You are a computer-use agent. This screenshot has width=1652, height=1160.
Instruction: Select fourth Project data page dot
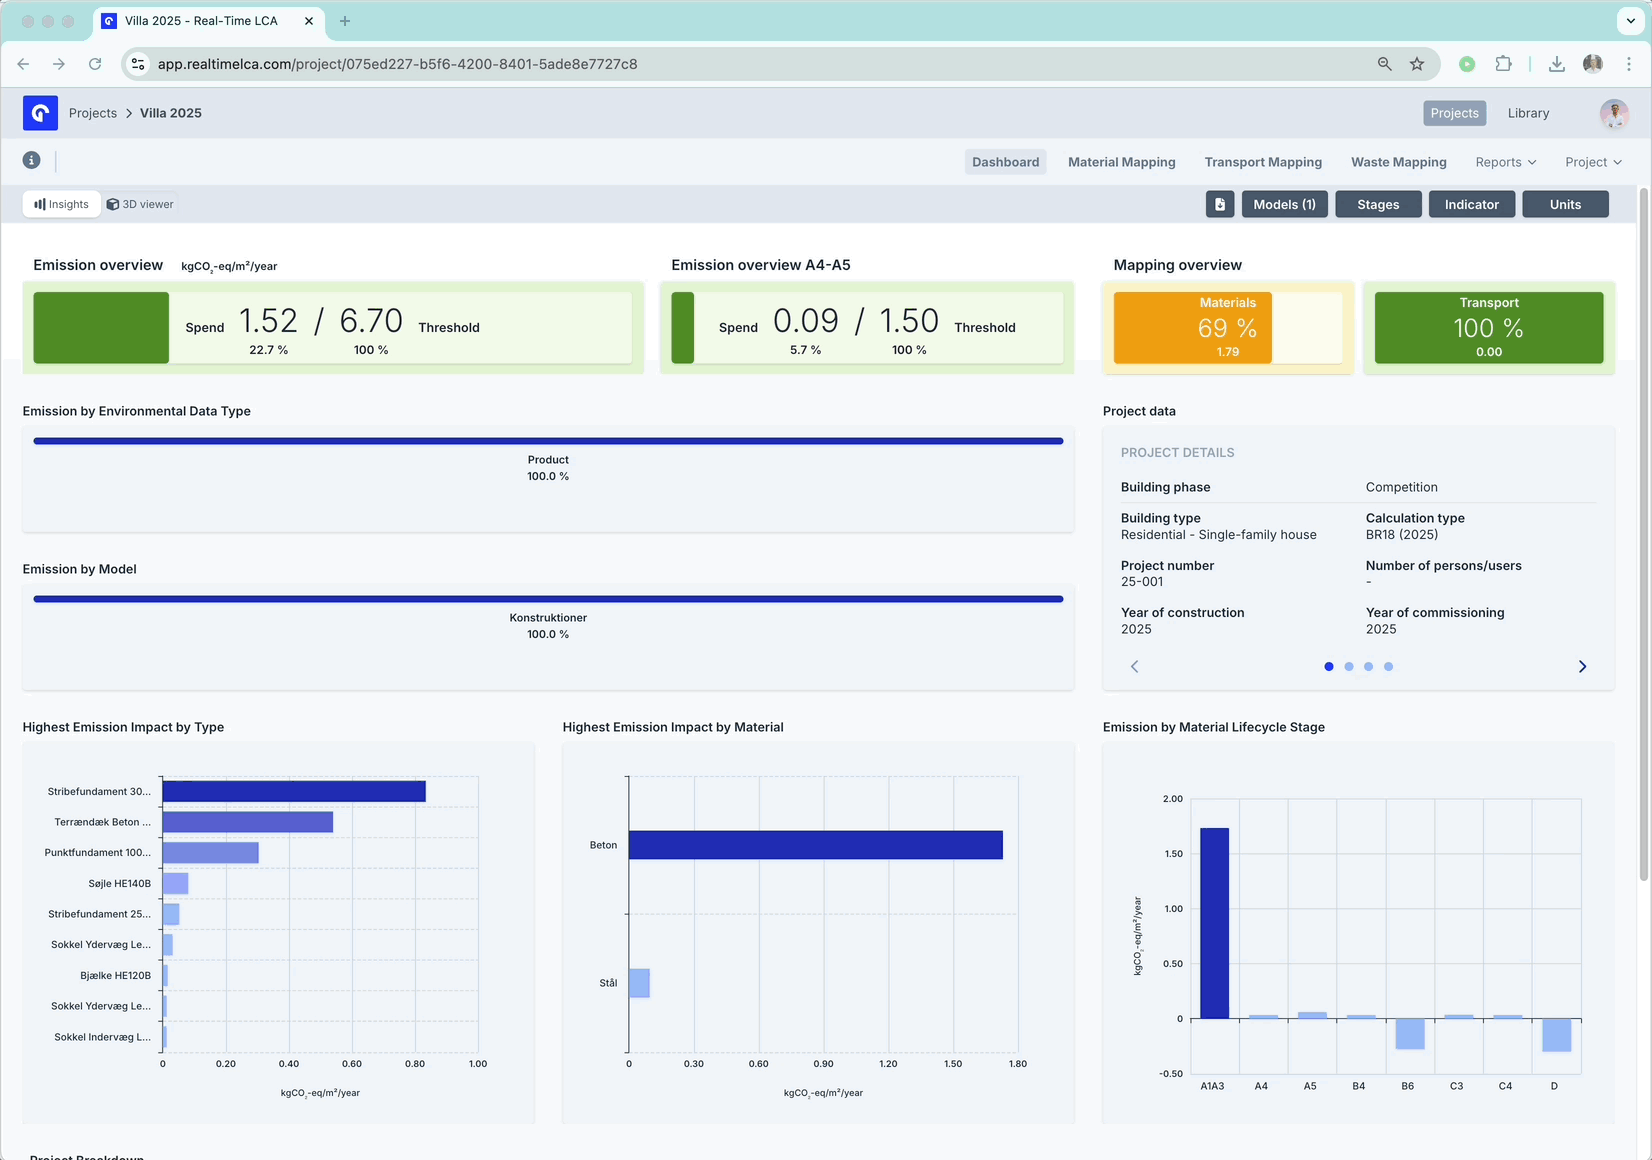click(x=1388, y=667)
